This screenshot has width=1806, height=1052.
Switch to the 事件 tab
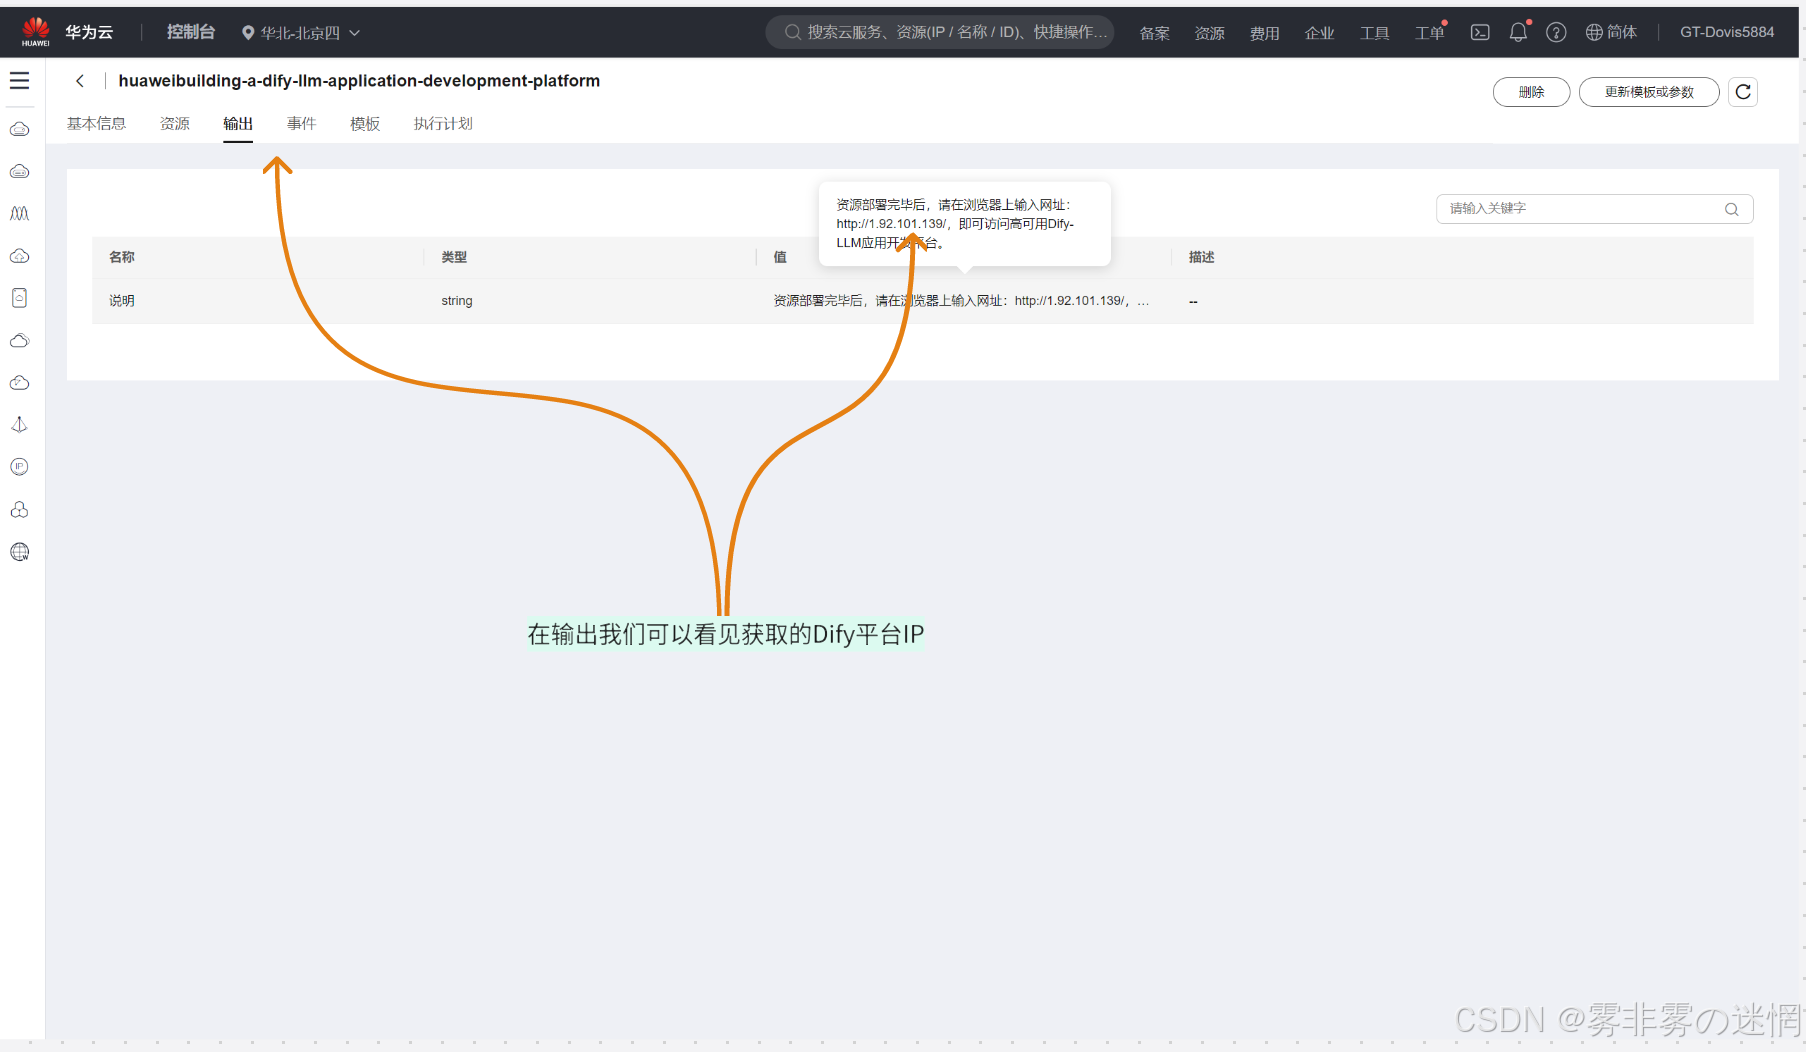(301, 124)
